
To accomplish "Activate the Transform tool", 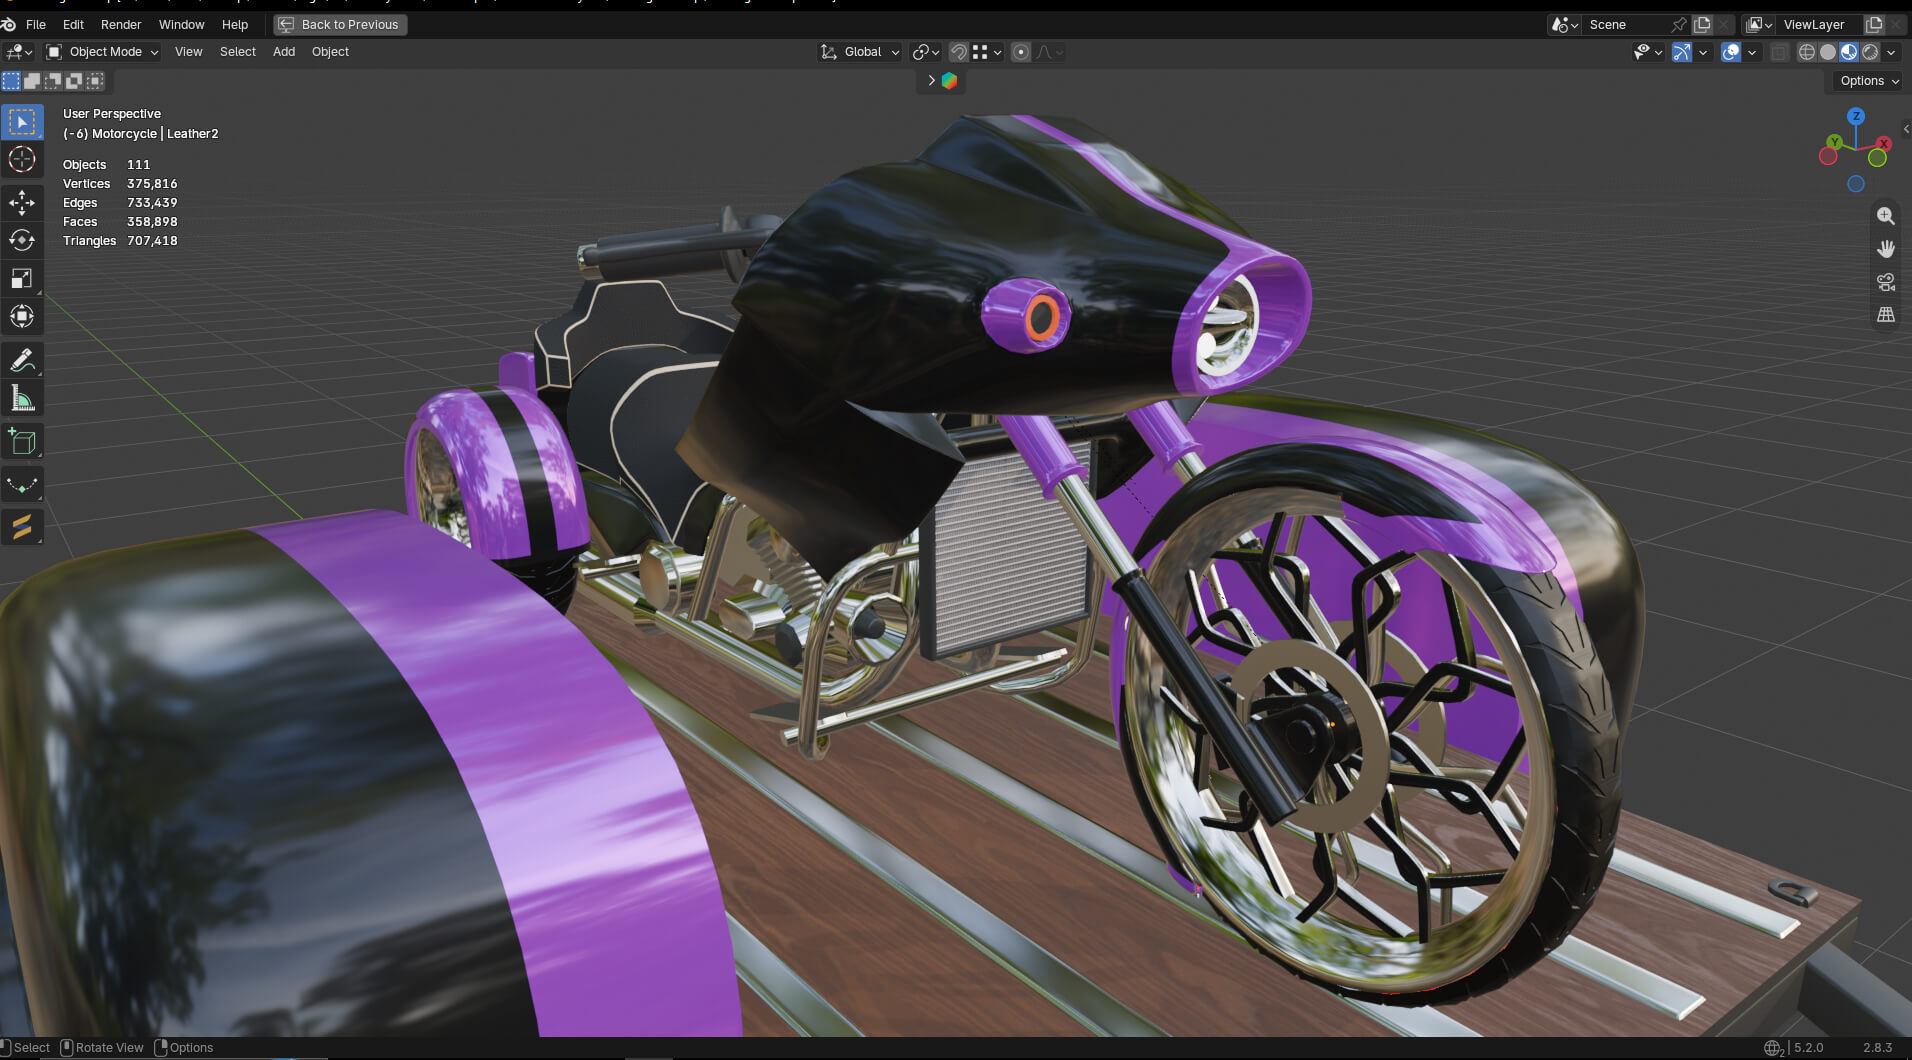I will click(22, 316).
